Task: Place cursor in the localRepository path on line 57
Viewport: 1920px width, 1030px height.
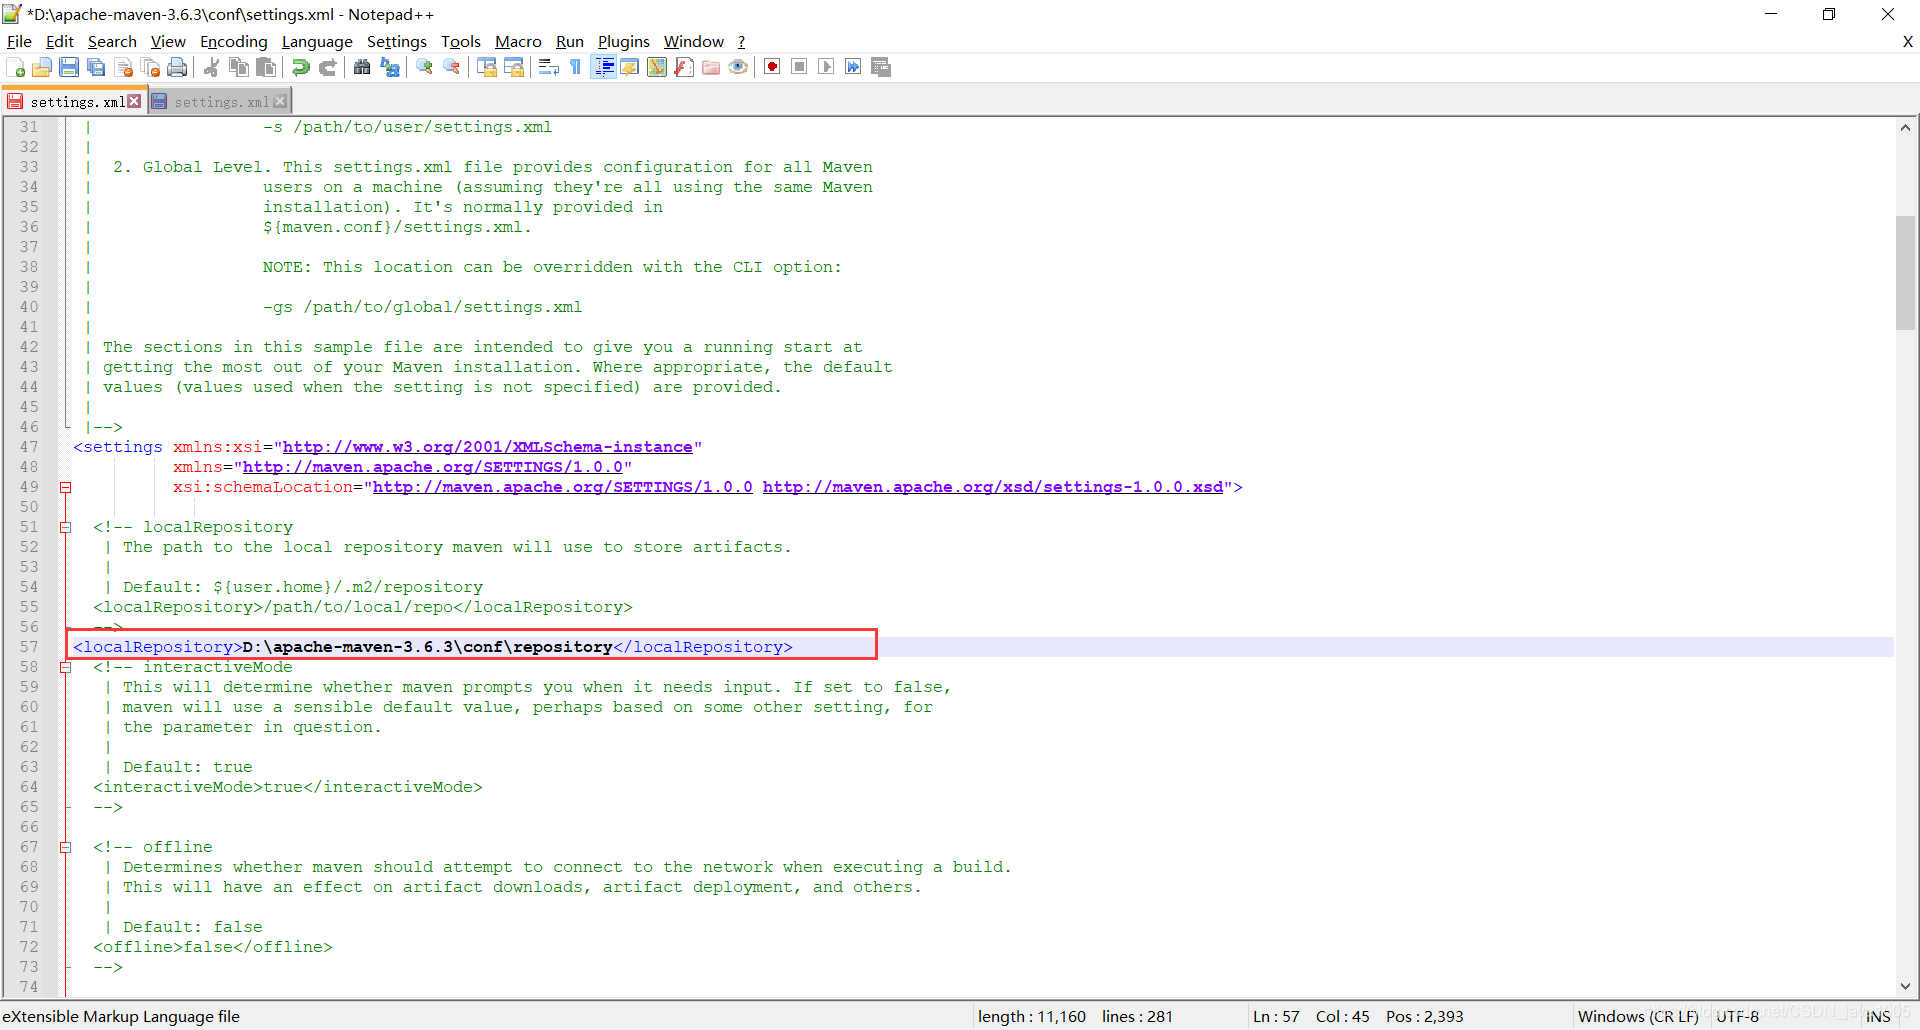Action: pyautogui.click(x=427, y=647)
